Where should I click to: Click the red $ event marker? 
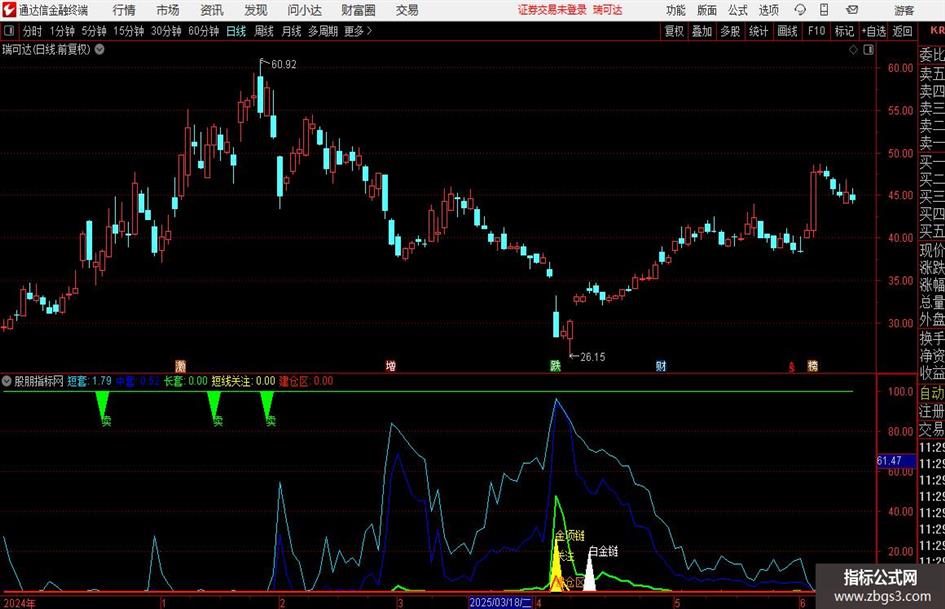791,367
